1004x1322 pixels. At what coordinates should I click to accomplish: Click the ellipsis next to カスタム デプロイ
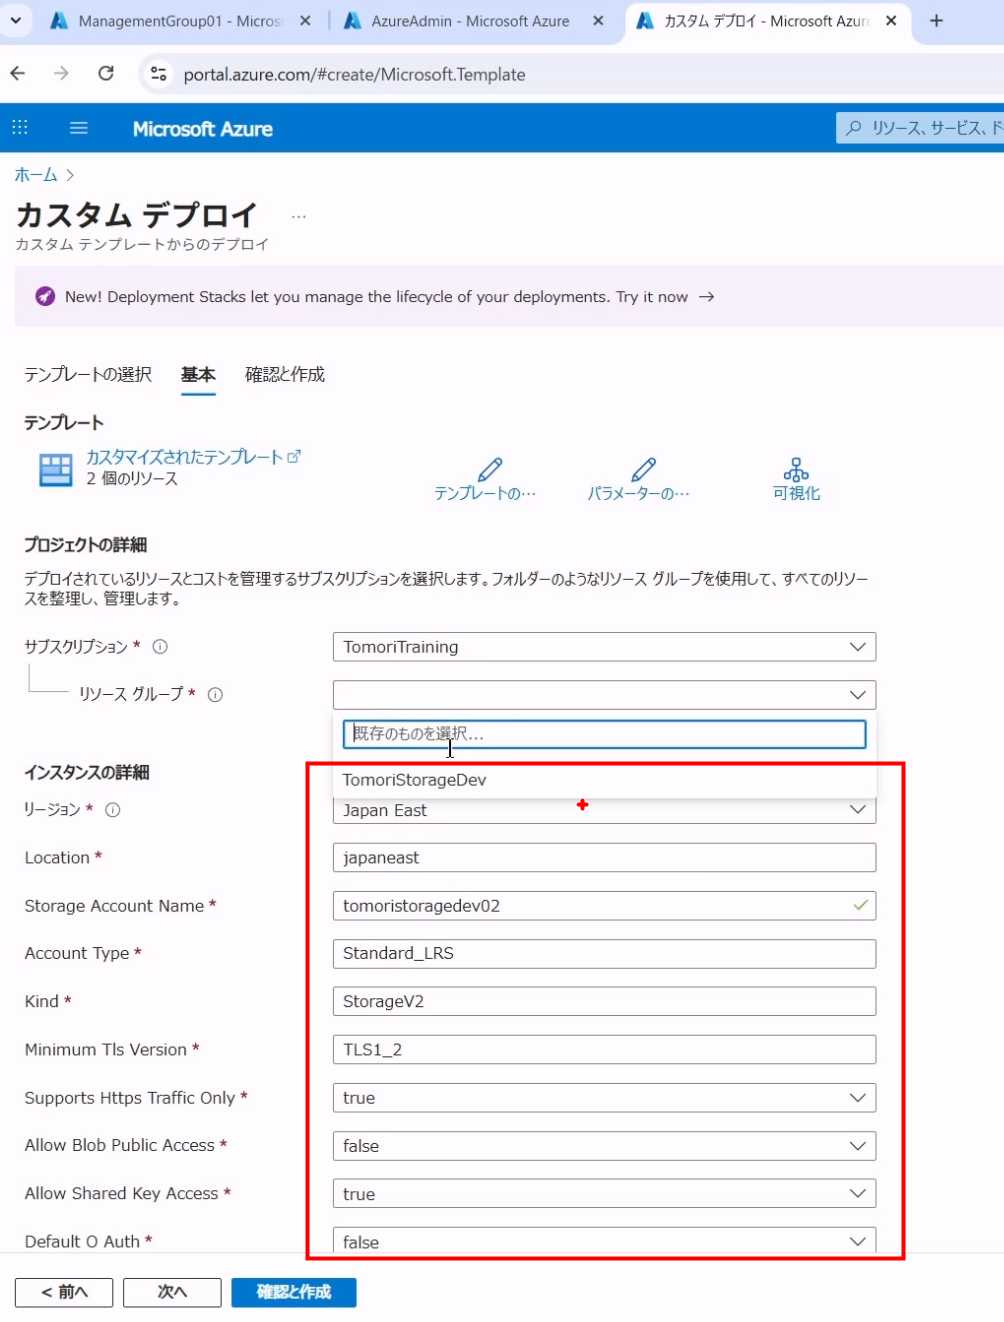(298, 216)
